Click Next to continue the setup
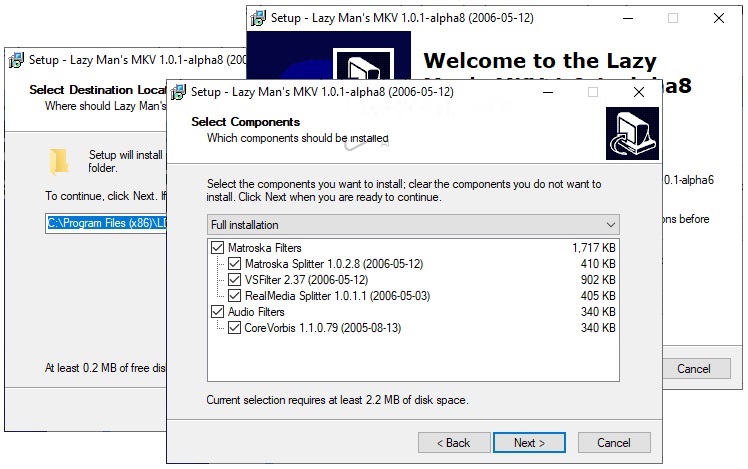The height and width of the screenshot is (469, 748). (529, 442)
